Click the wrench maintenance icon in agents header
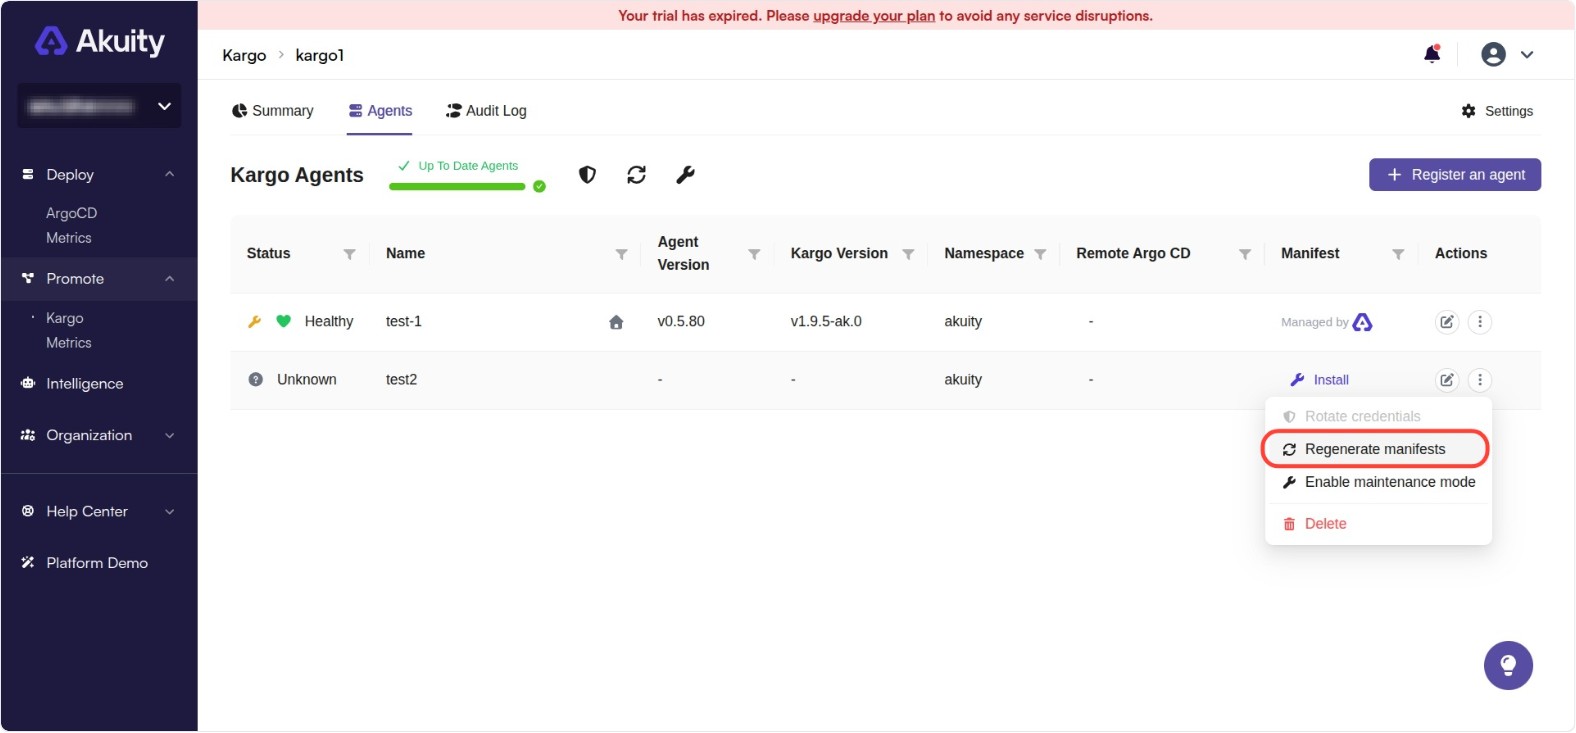1576x733 pixels. [685, 175]
